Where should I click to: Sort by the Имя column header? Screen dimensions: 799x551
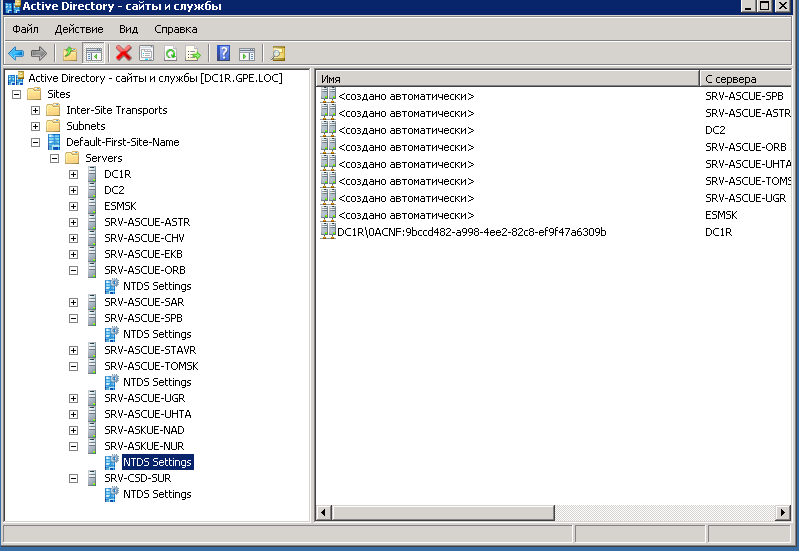tap(508, 78)
